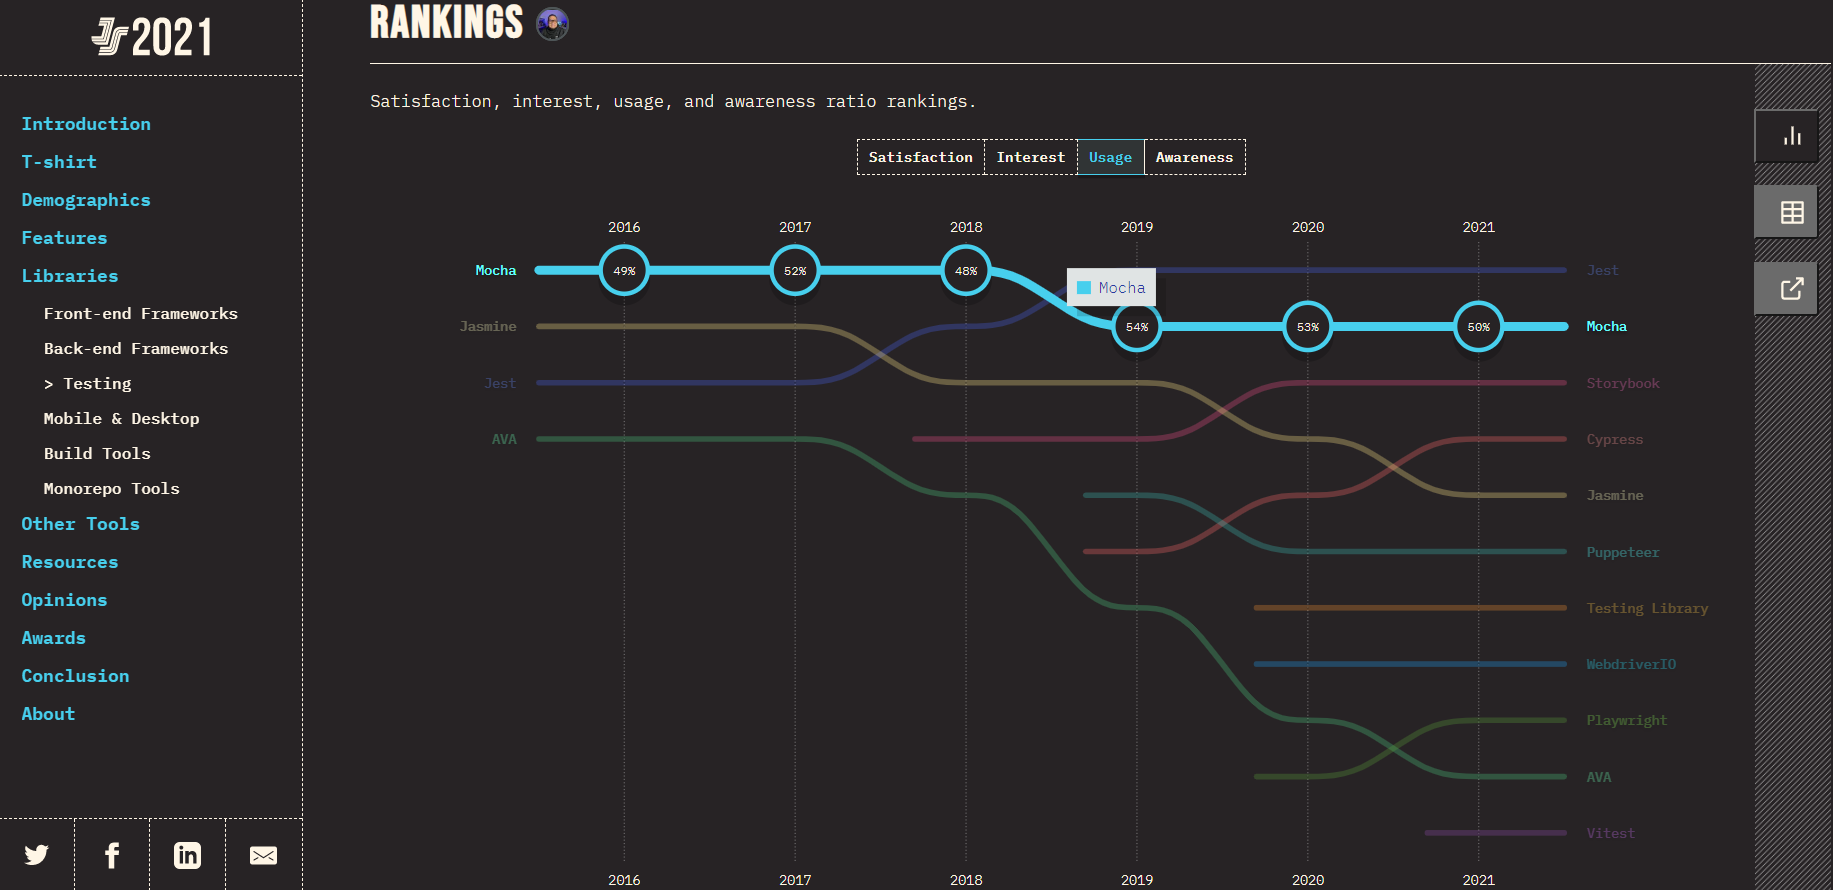This screenshot has width=1833, height=890.
Task: Click the AVA label on the left
Action: (504, 439)
